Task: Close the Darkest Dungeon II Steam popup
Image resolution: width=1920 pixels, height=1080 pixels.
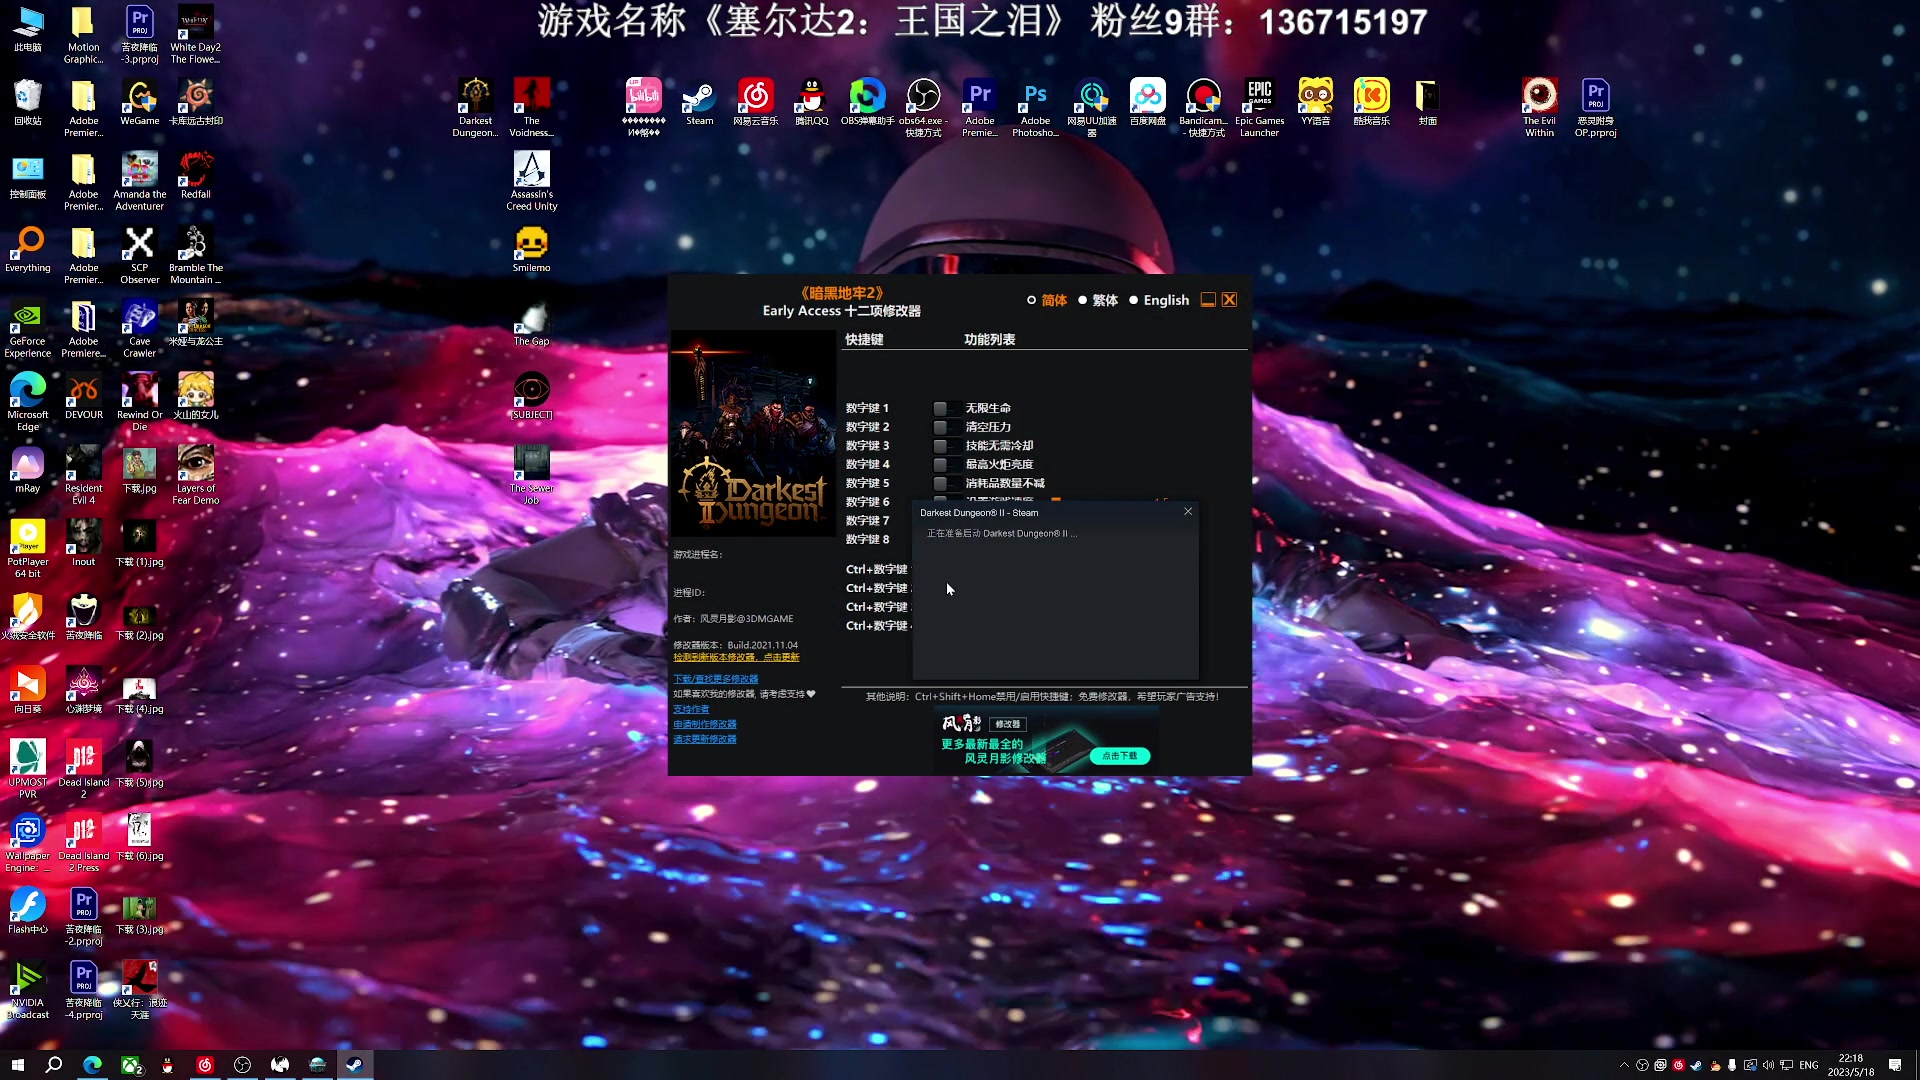Action: click(x=1188, y=512)
